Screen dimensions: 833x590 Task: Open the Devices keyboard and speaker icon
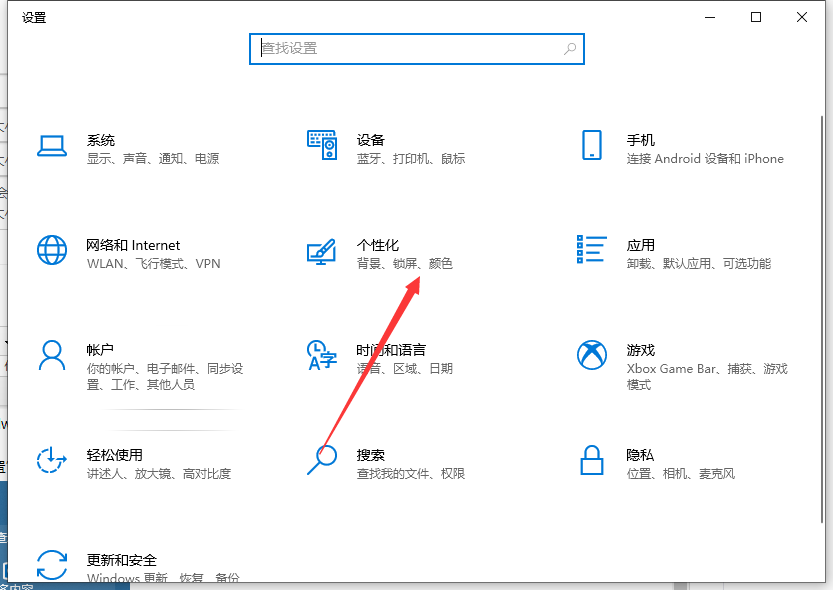[322, 146]
